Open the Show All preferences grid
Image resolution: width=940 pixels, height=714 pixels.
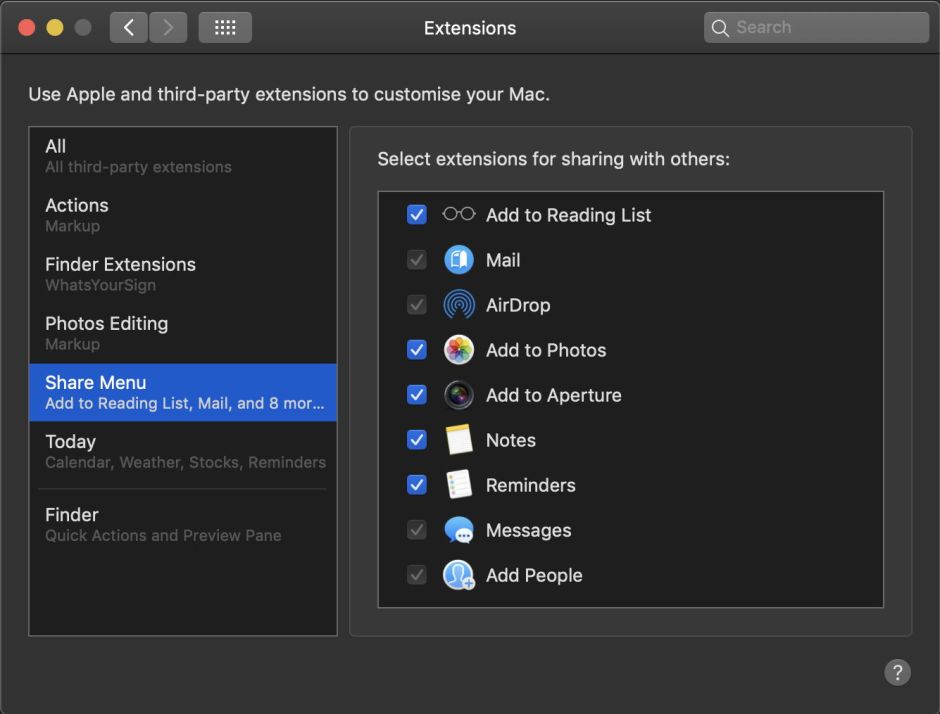[225, 27]
